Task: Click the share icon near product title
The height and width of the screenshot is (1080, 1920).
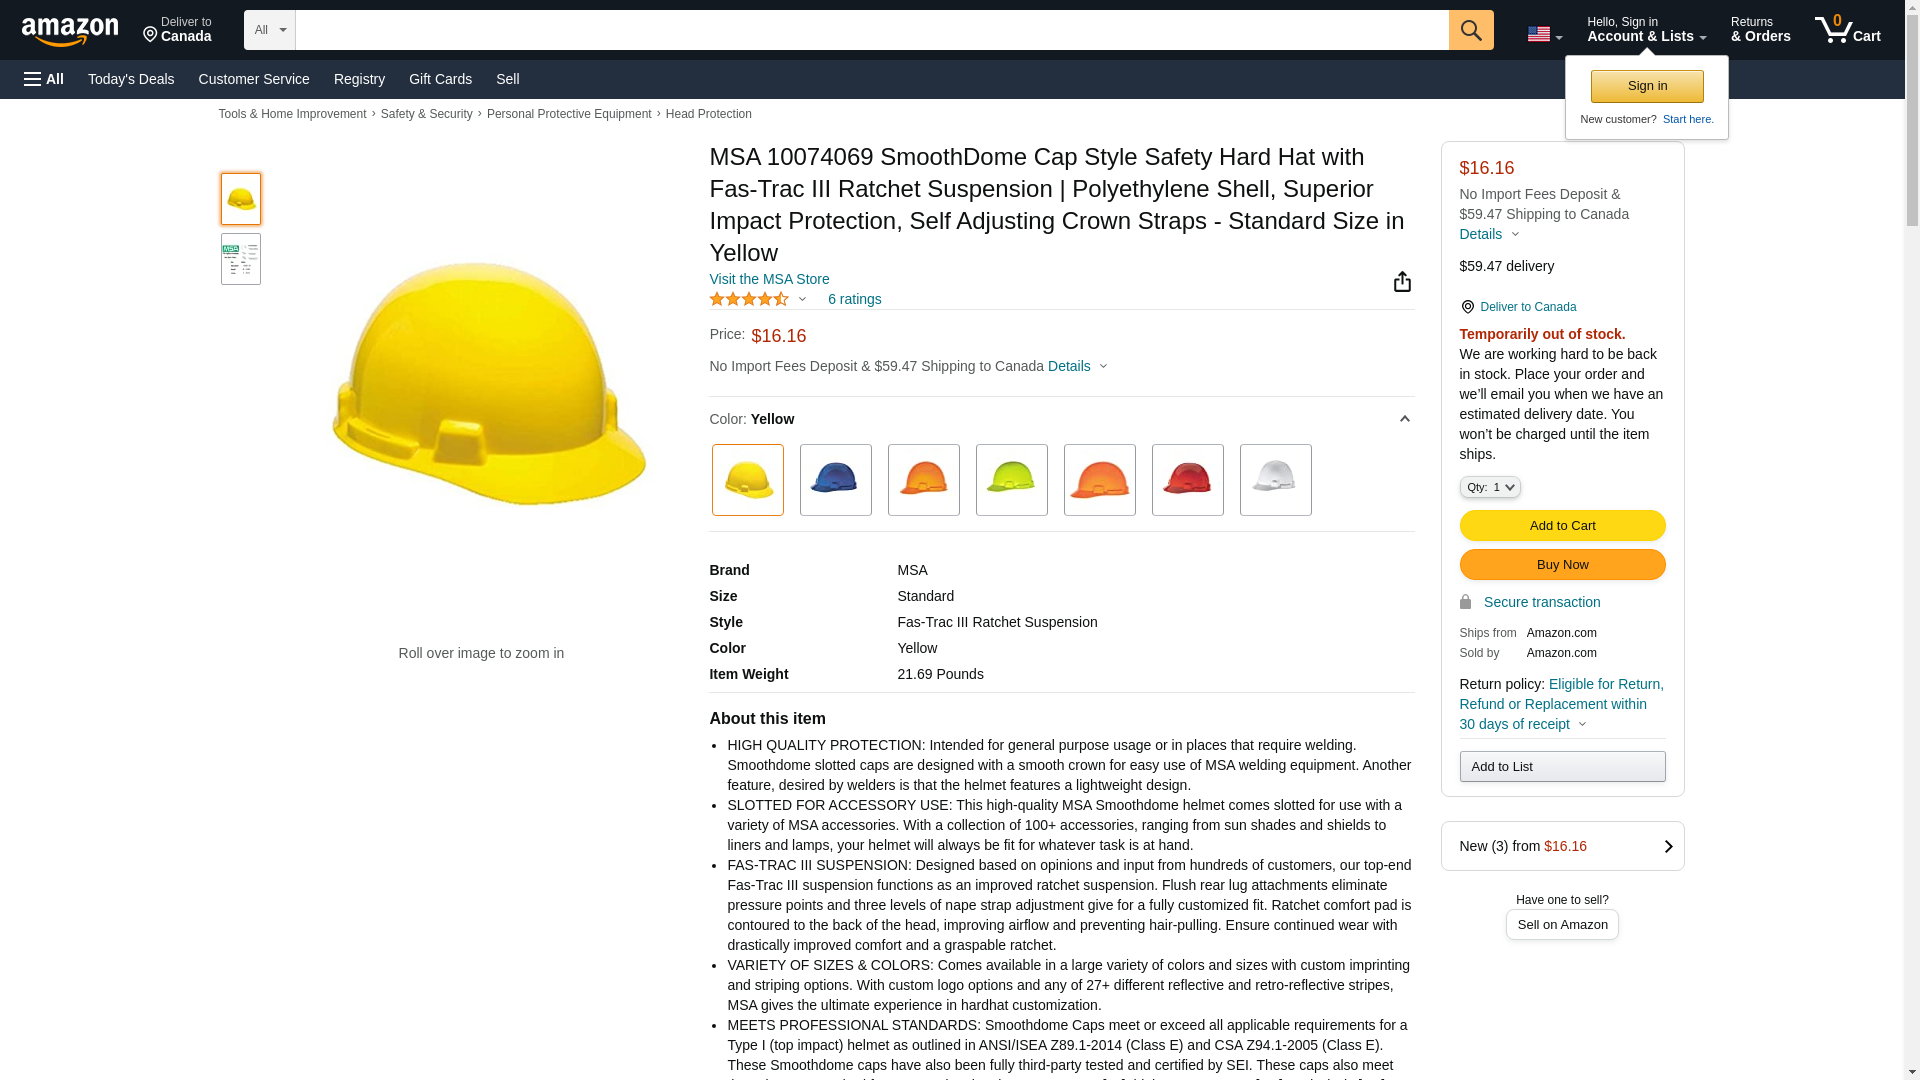Action: click(1402, 282)
